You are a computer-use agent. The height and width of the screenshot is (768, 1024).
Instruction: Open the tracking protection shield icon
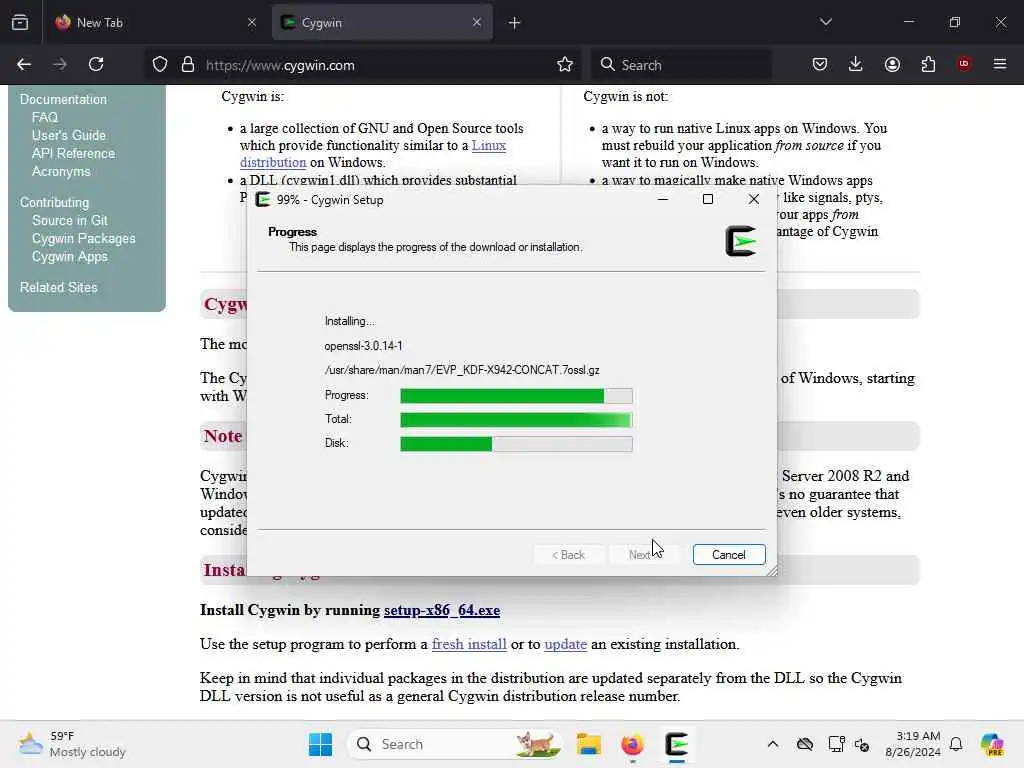pyautogui.click(x=160, y=65)
